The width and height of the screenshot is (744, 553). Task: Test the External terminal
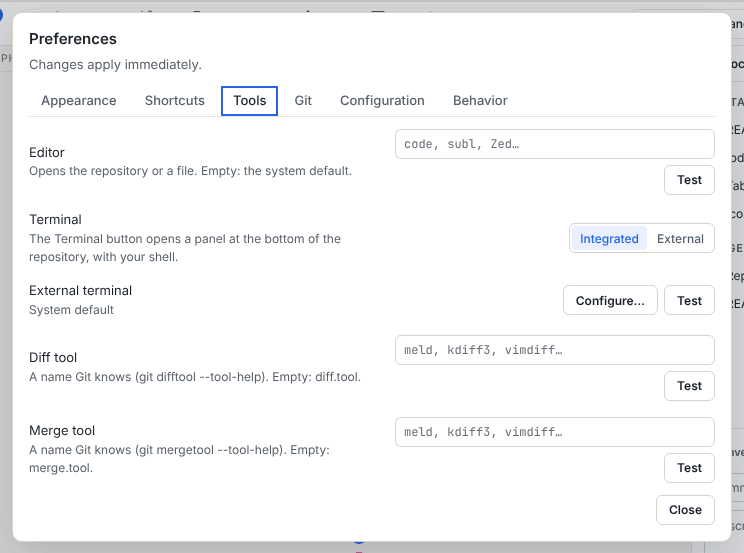(689, 300)
